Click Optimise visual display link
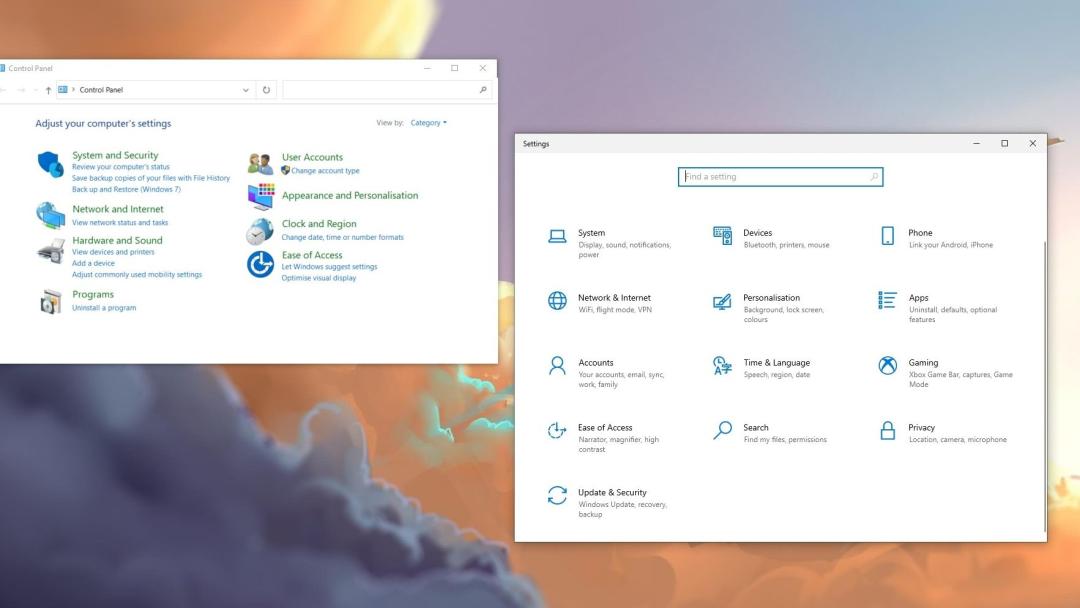Screen dimensions: 1080x608 click(318, 278)
